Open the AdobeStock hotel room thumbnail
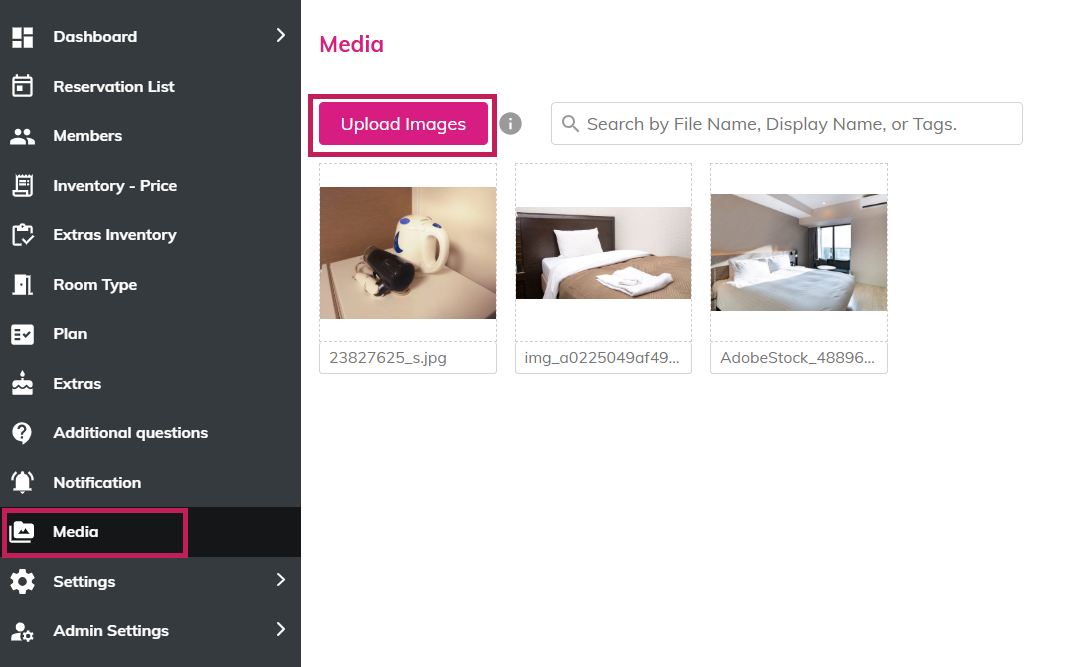Screen dimensions: 1071x667 coord(798,253)
